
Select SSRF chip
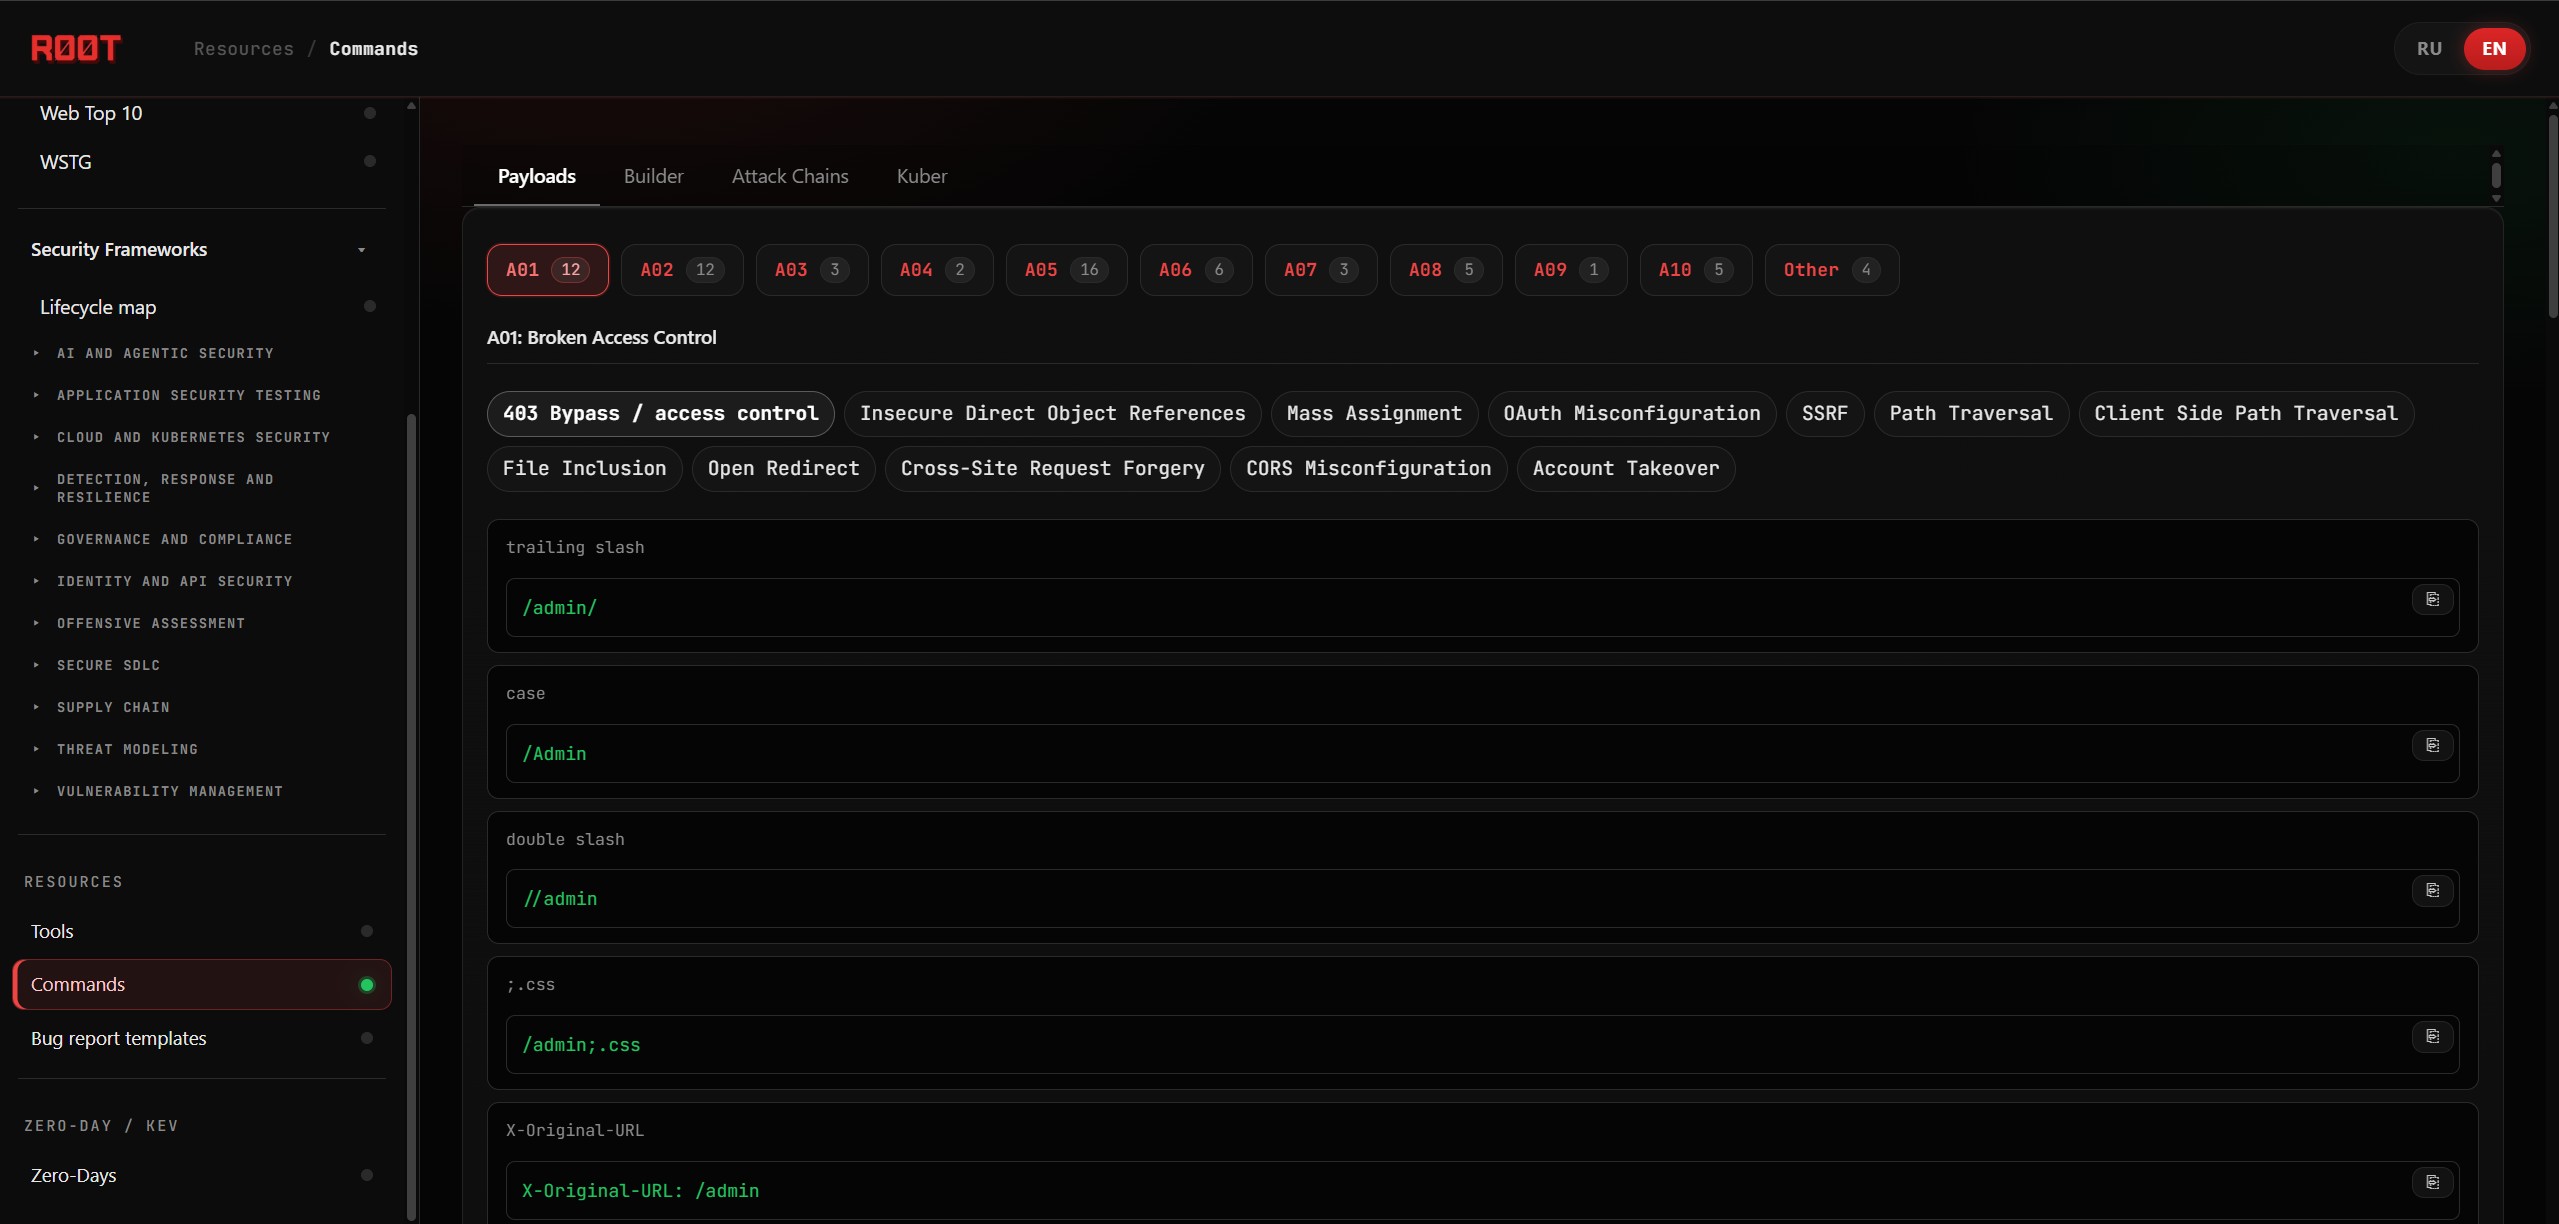(x=1824, y=414)
